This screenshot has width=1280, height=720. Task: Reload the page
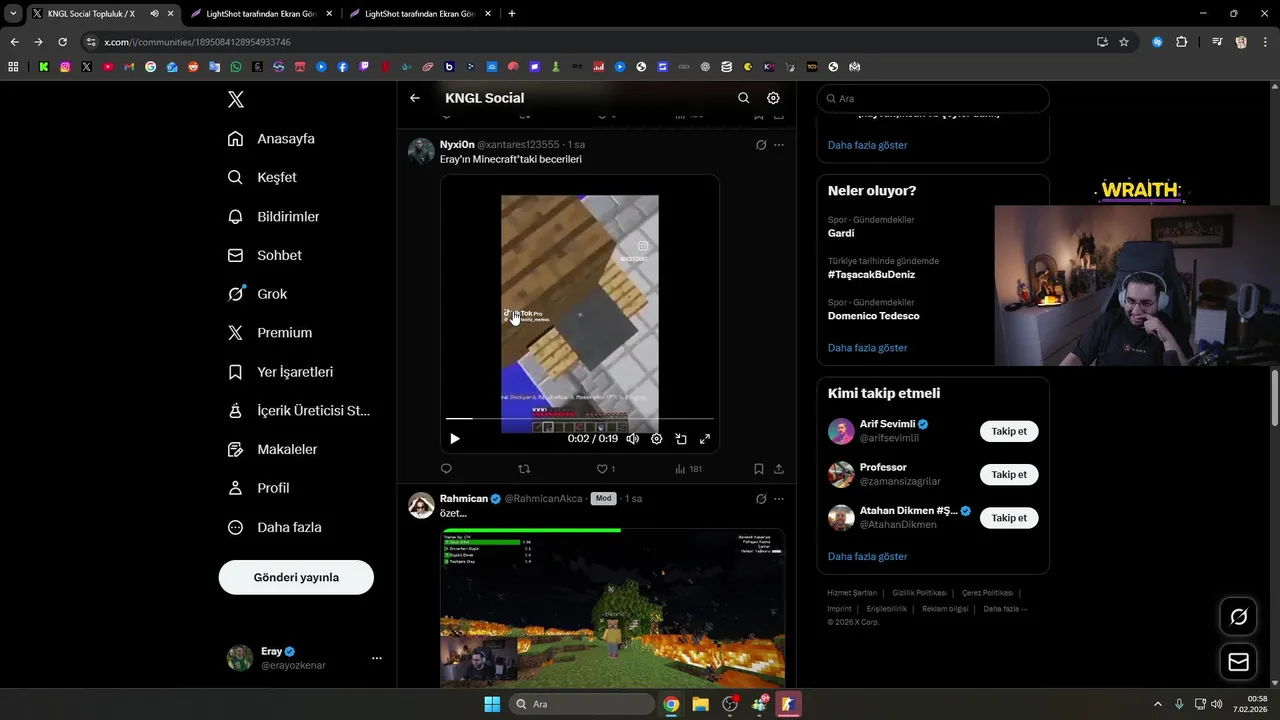click(x=62, y=42)
